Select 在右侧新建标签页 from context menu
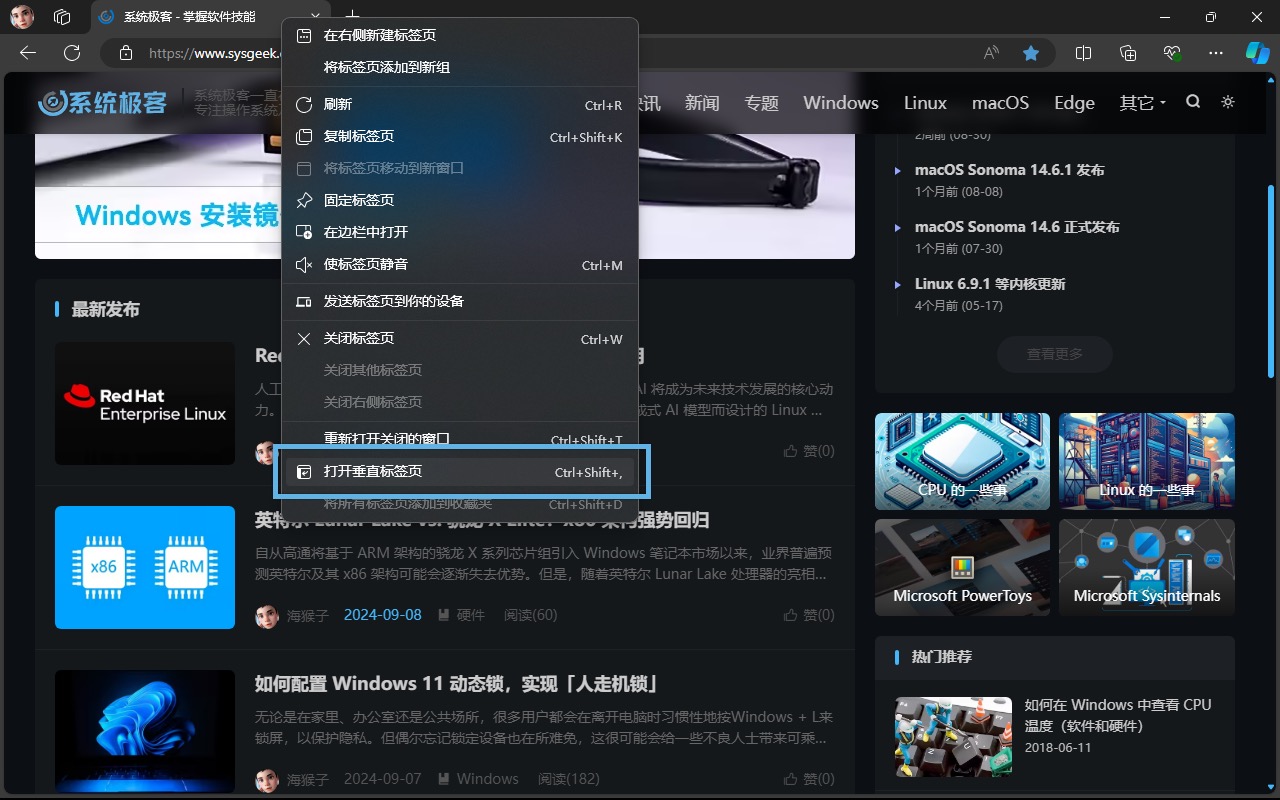 point(460,35)
